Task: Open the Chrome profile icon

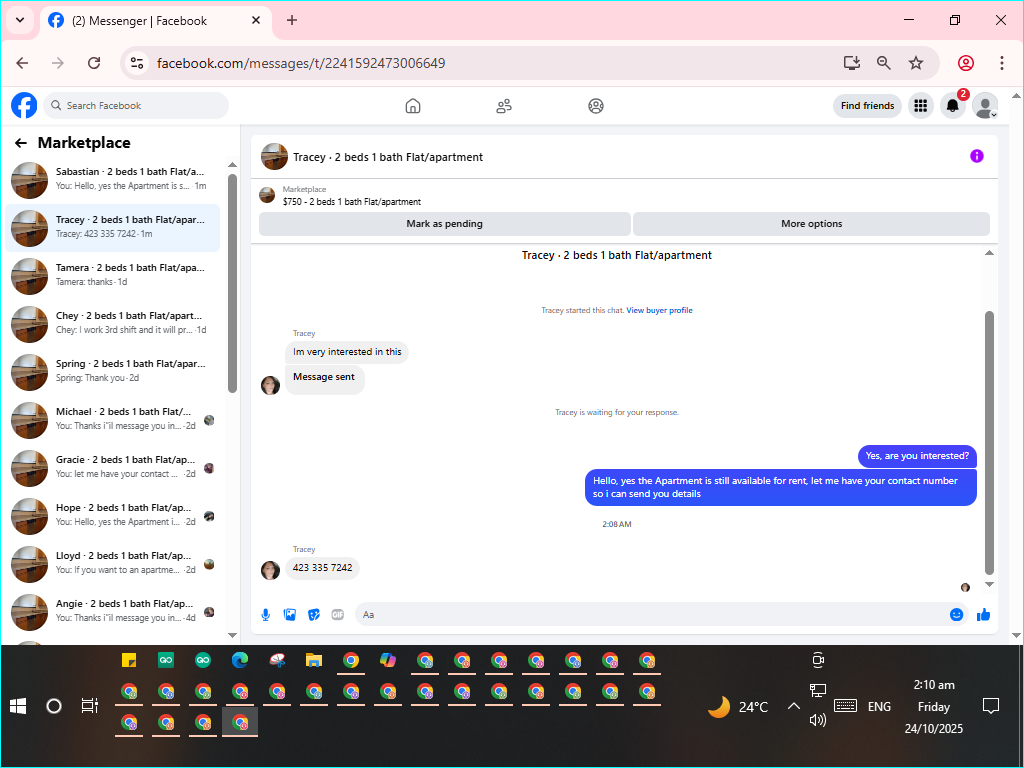Action: 966,63
